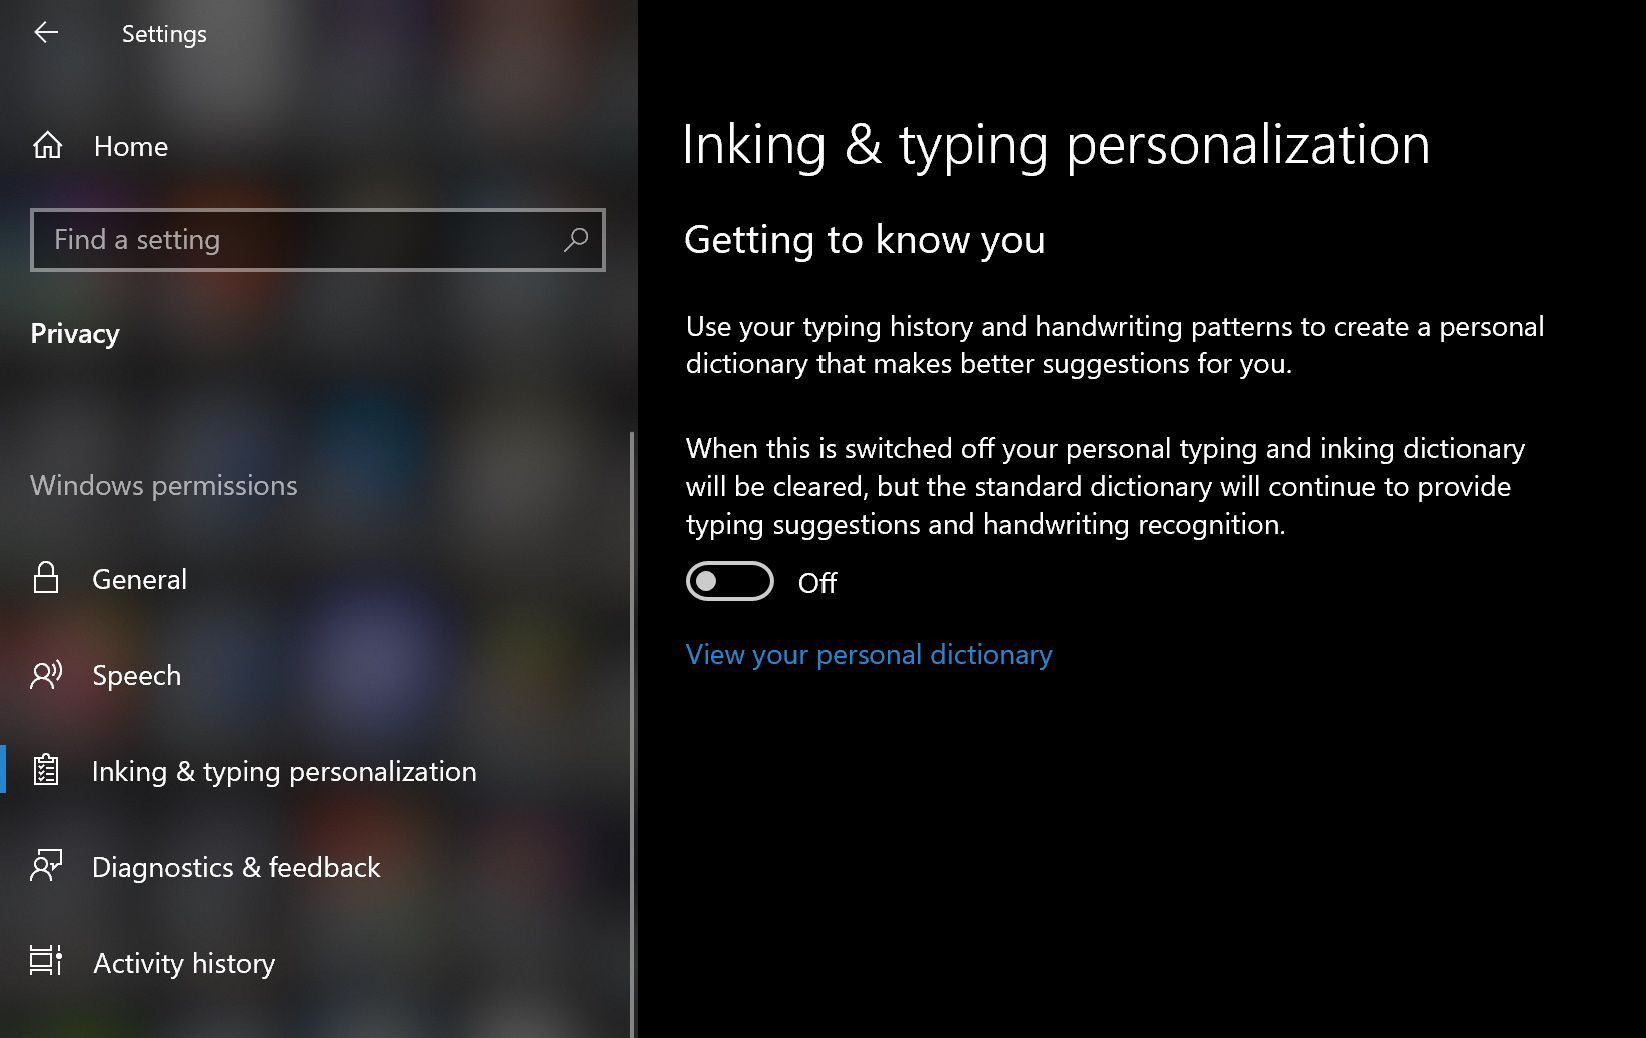Click the Diagnostics & feedback icon

[x=46, y=866]
